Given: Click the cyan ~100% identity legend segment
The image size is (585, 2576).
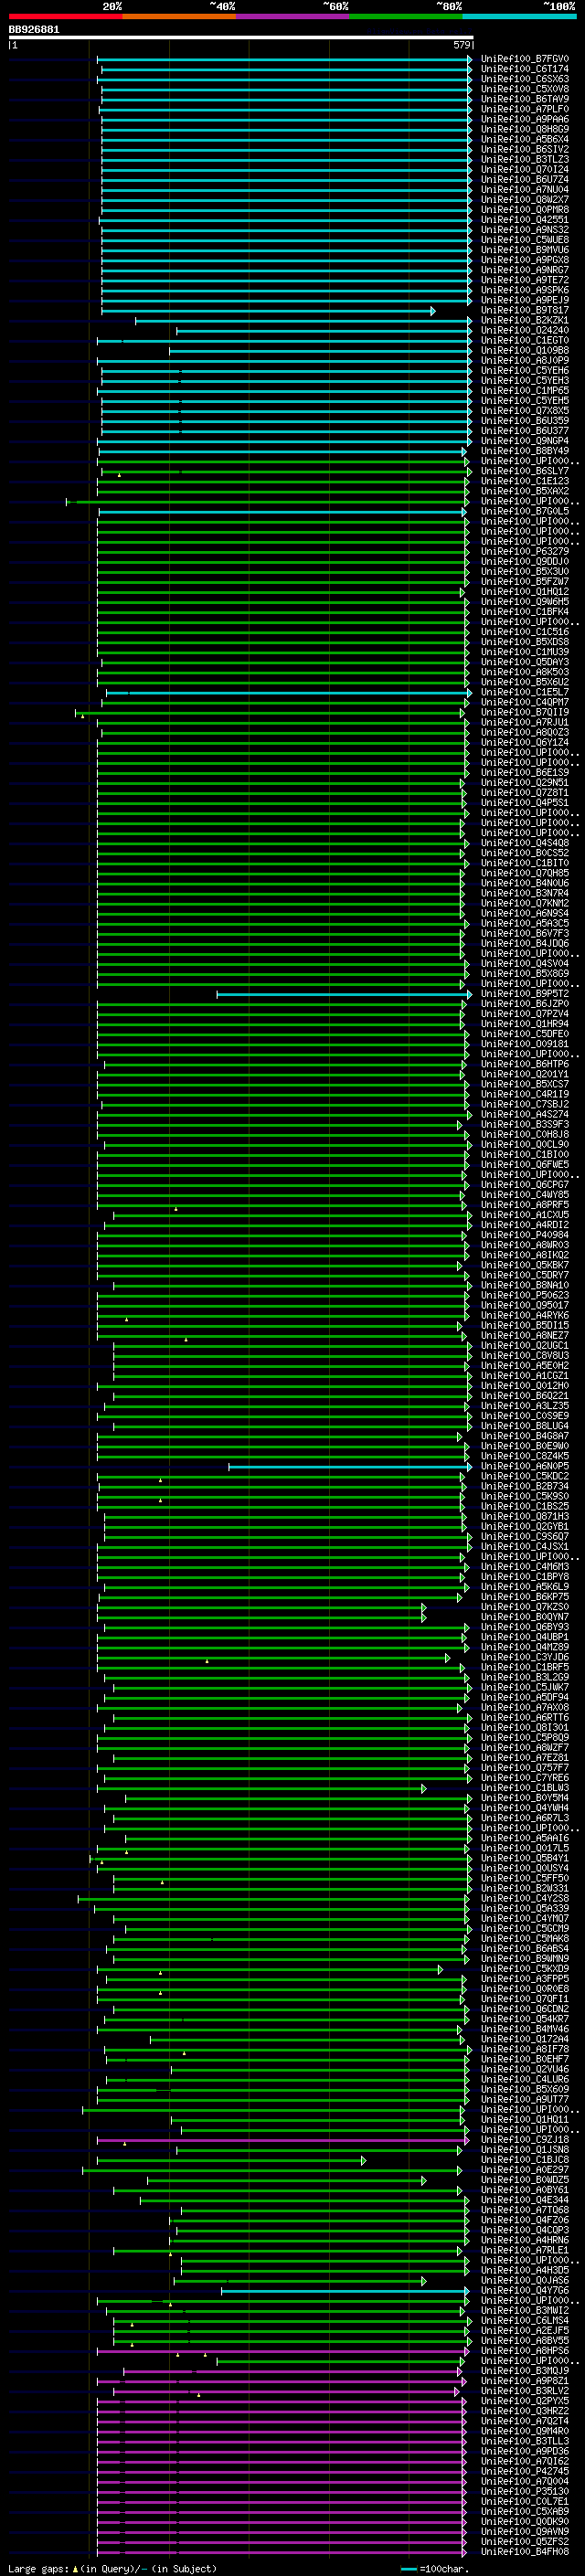Looking at the screenshot, I should tap(520, 17).
